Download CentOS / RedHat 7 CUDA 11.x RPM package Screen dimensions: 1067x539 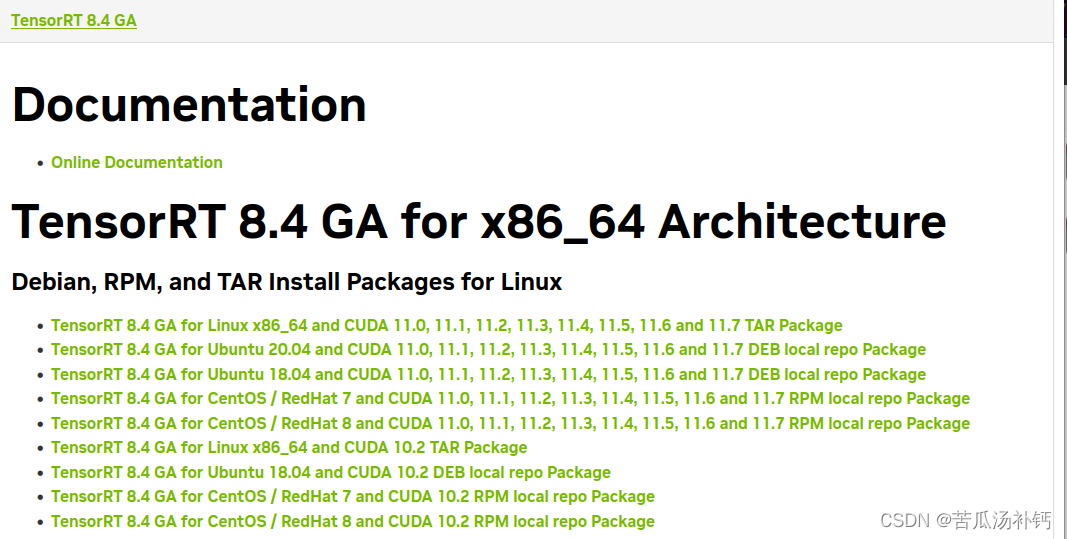point(510,399)
